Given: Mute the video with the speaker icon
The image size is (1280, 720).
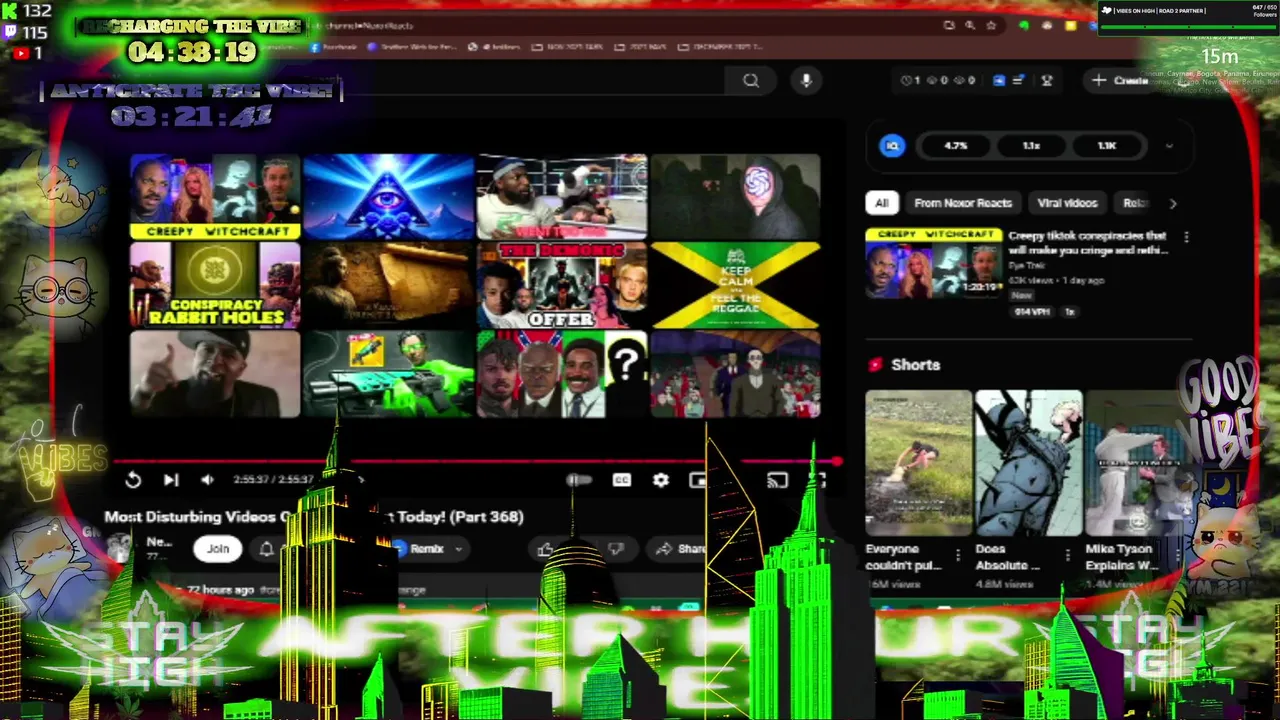Looking at the screenshot, I should tap(207, 480).
